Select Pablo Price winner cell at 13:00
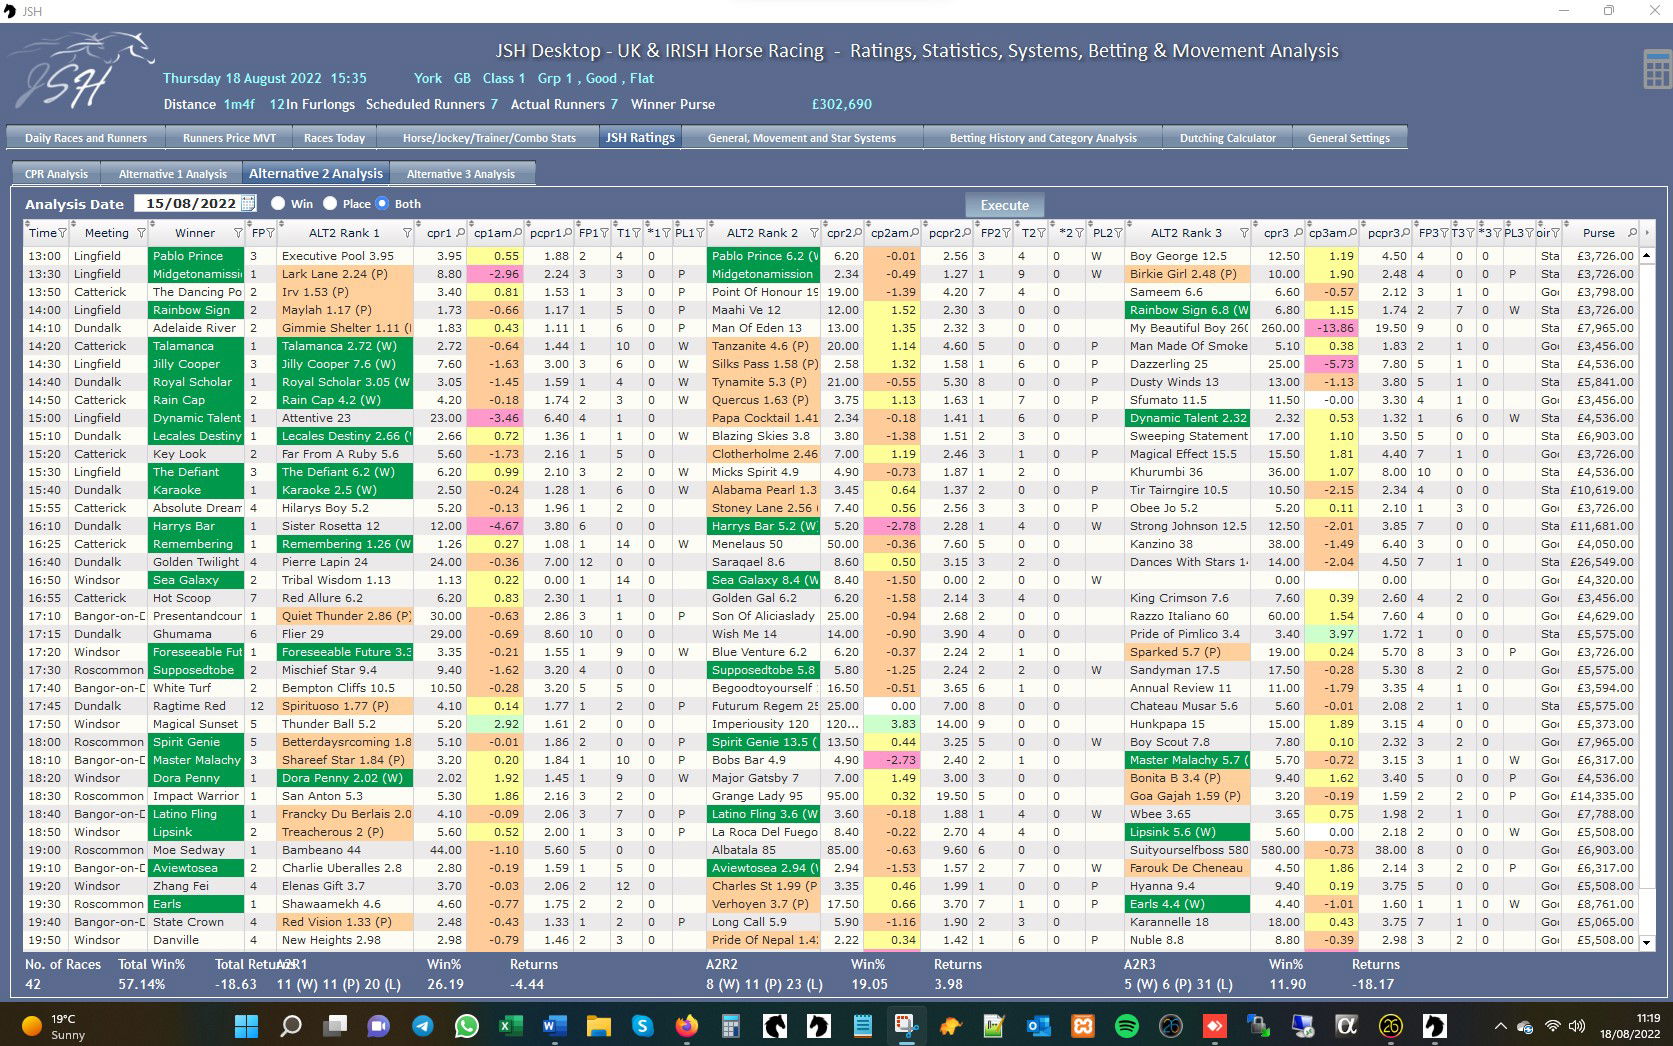Viewport: 1673px width, 1046px height. coord(196,256)
